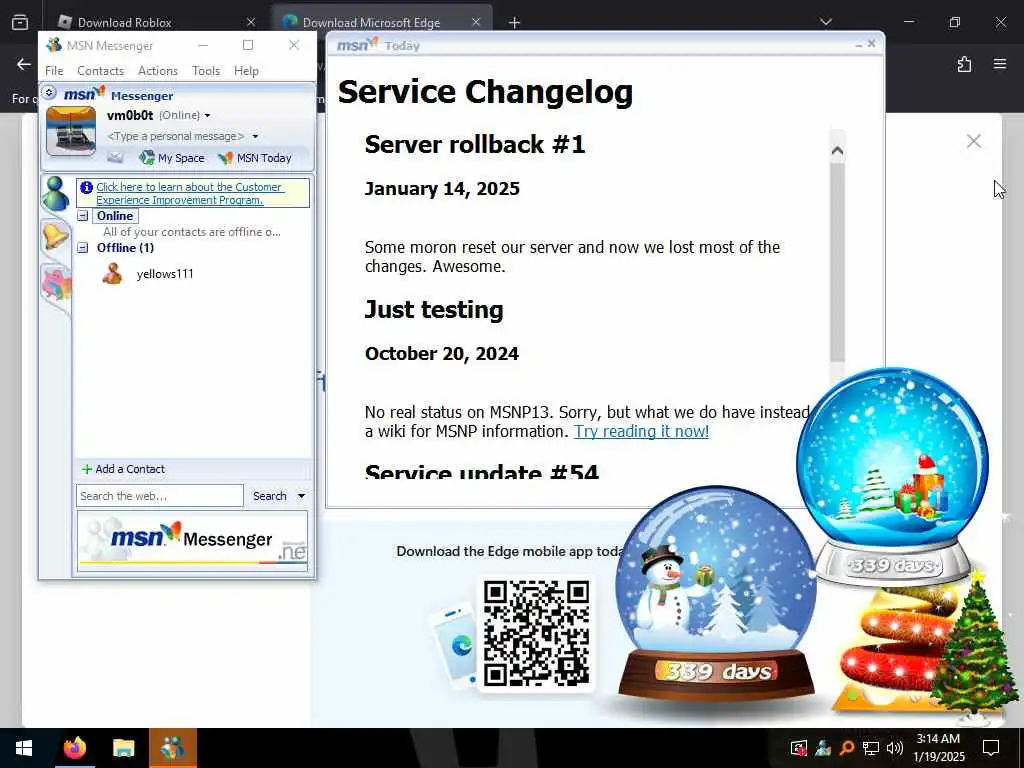Close the Edge download popup with X
This screenshot has width=1024, height=768.
[x=974, y=141]
